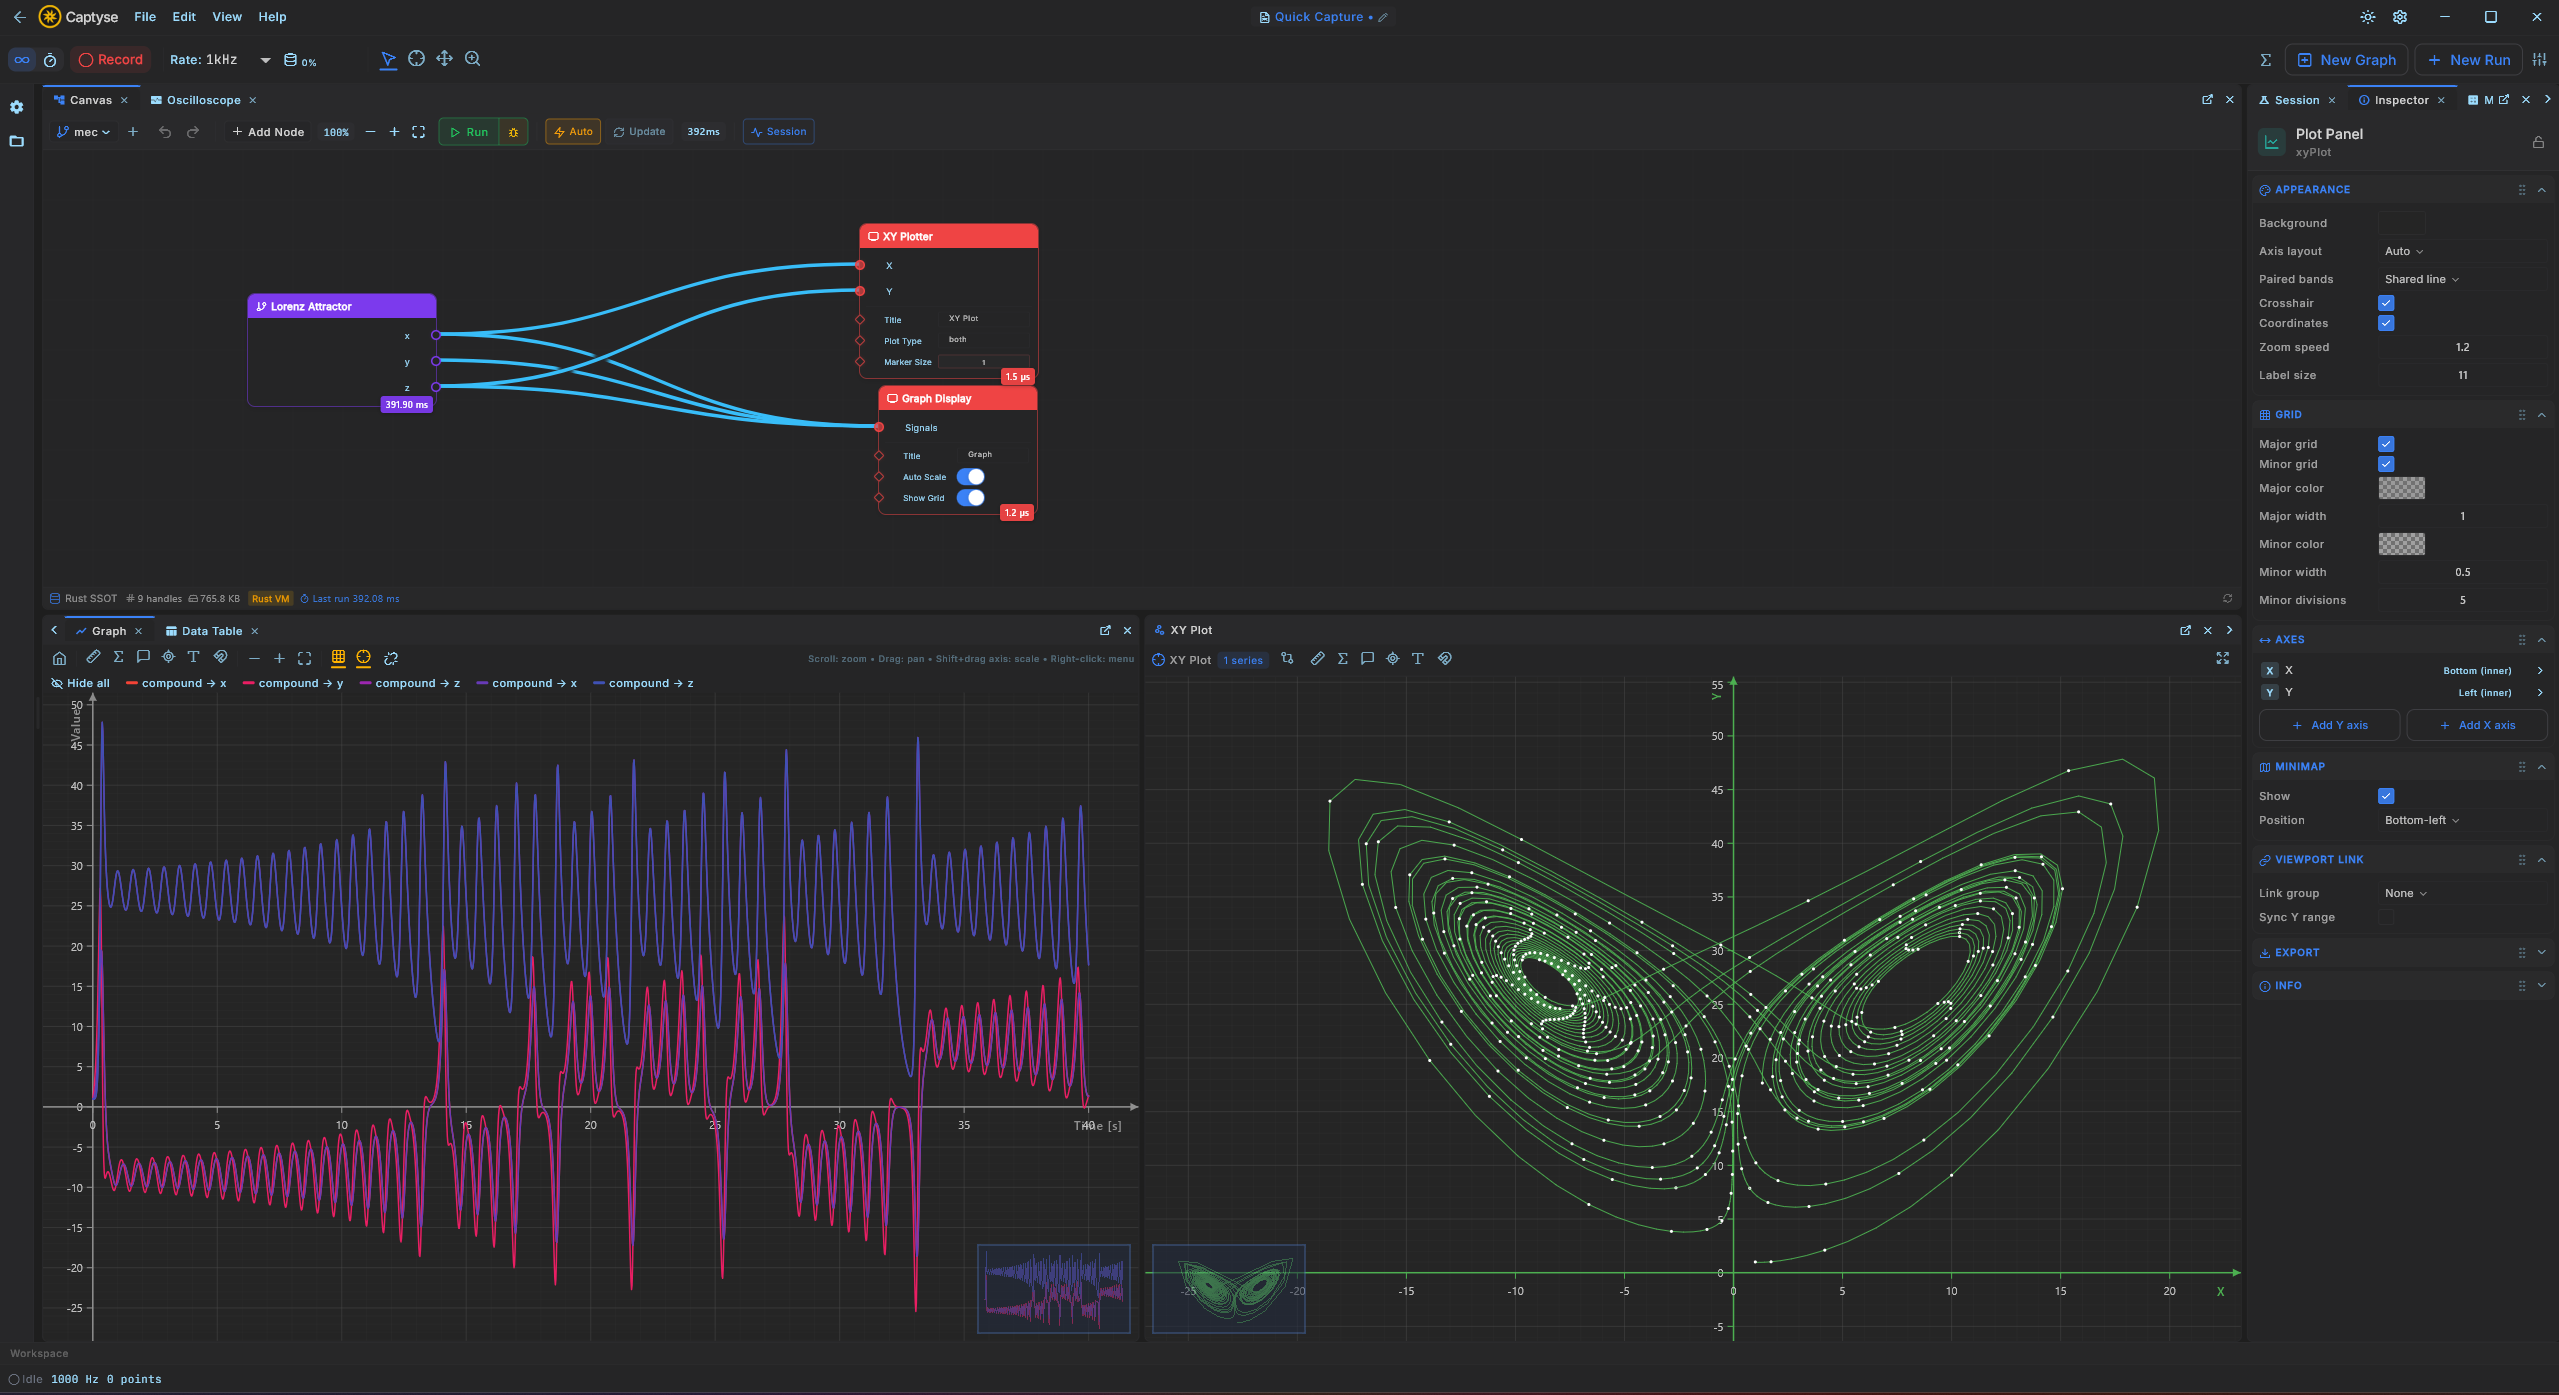The width and height of the screenshot is (2559, 1395).
Task: Click the sigma statistics icon in Graph toolbar
Action: click(118, 657)
